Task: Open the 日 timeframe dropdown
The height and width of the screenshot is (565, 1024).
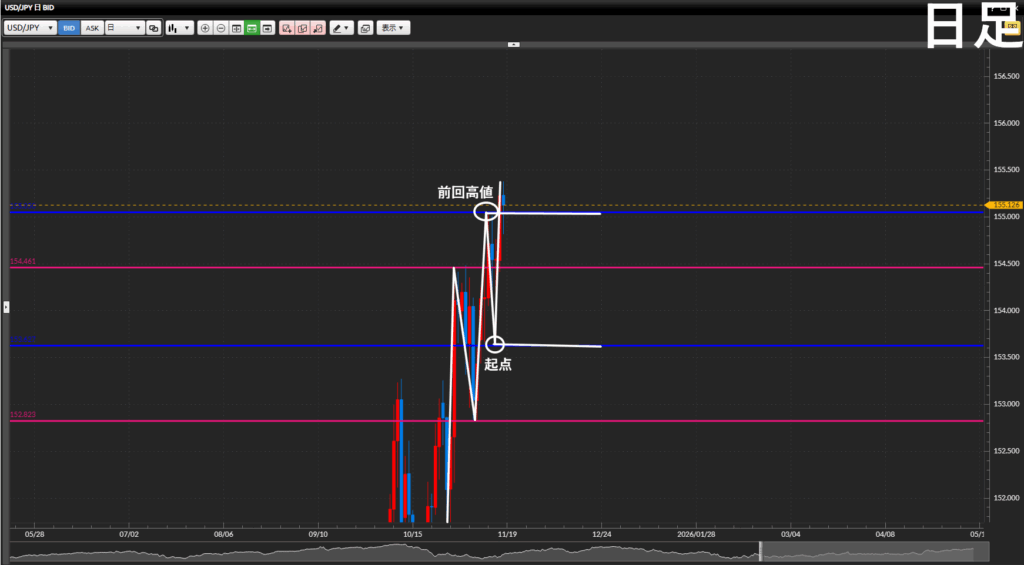Action: click(125, 28)
